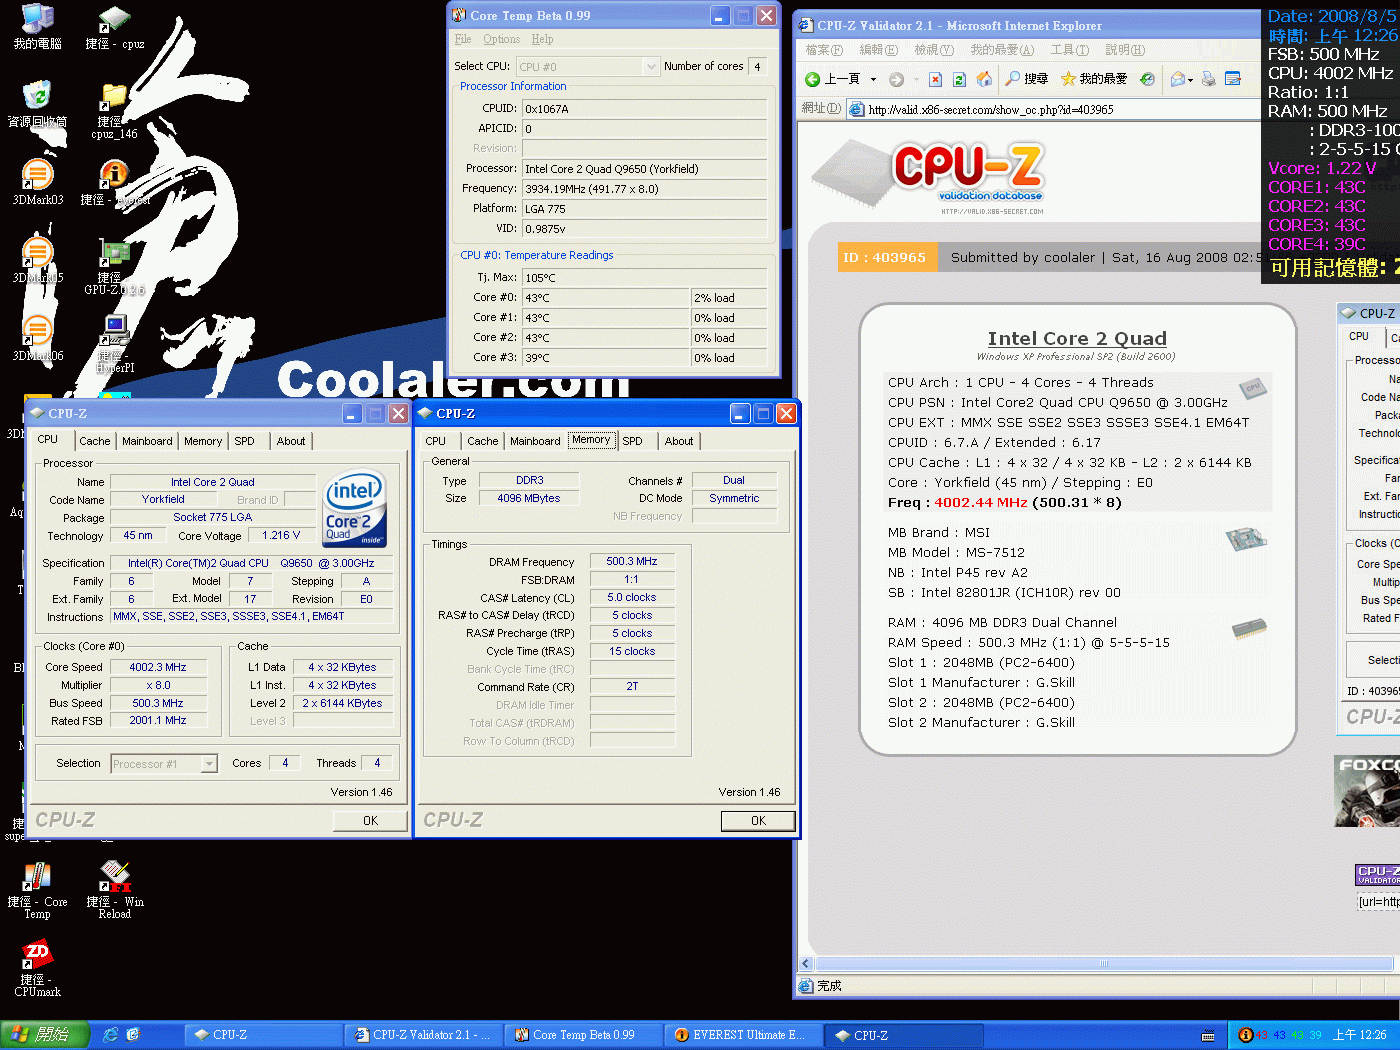Launch Internet Explorer from quick launch
Screen dimensions: 1400x1050
(110, 1035)
